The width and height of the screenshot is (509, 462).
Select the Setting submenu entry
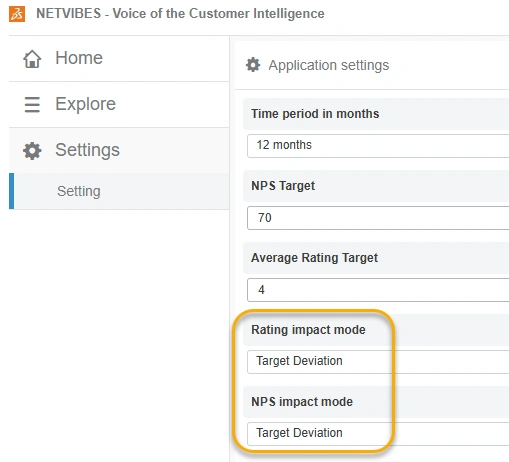(x=119, y=191)
